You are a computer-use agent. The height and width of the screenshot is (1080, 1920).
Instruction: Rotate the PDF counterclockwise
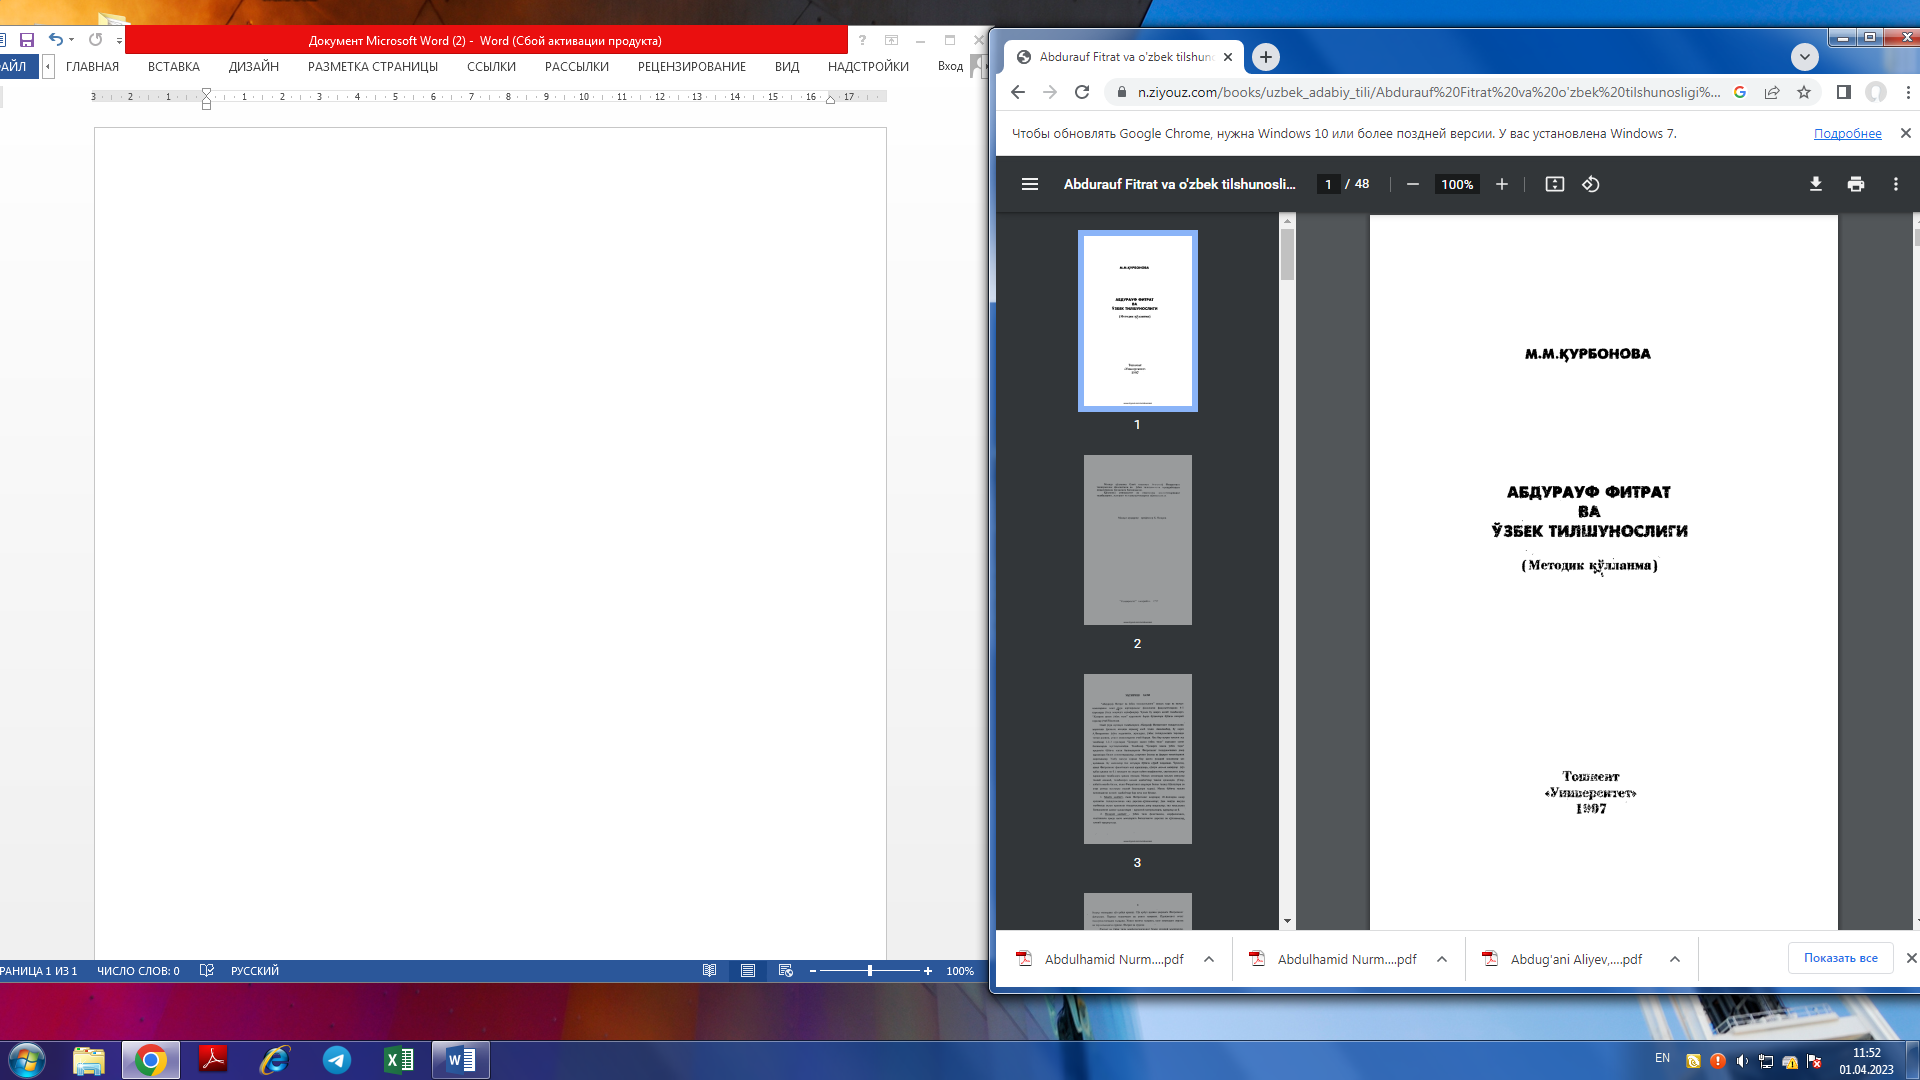coord(1590,184)
